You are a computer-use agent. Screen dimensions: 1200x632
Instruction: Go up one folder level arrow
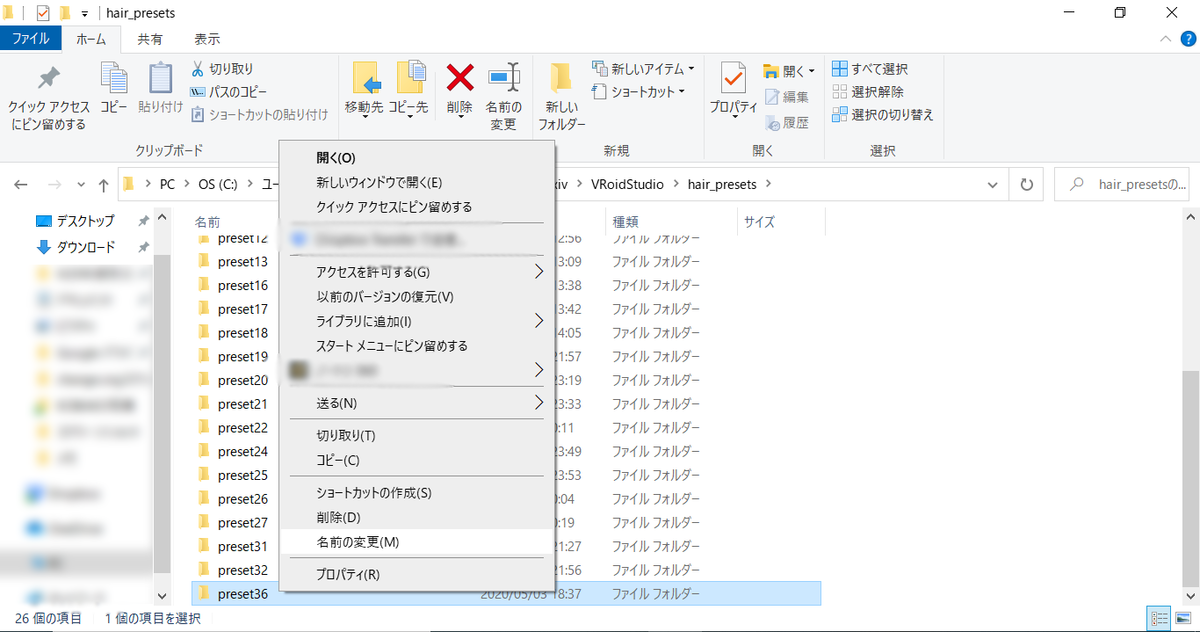tap(103, 185)
